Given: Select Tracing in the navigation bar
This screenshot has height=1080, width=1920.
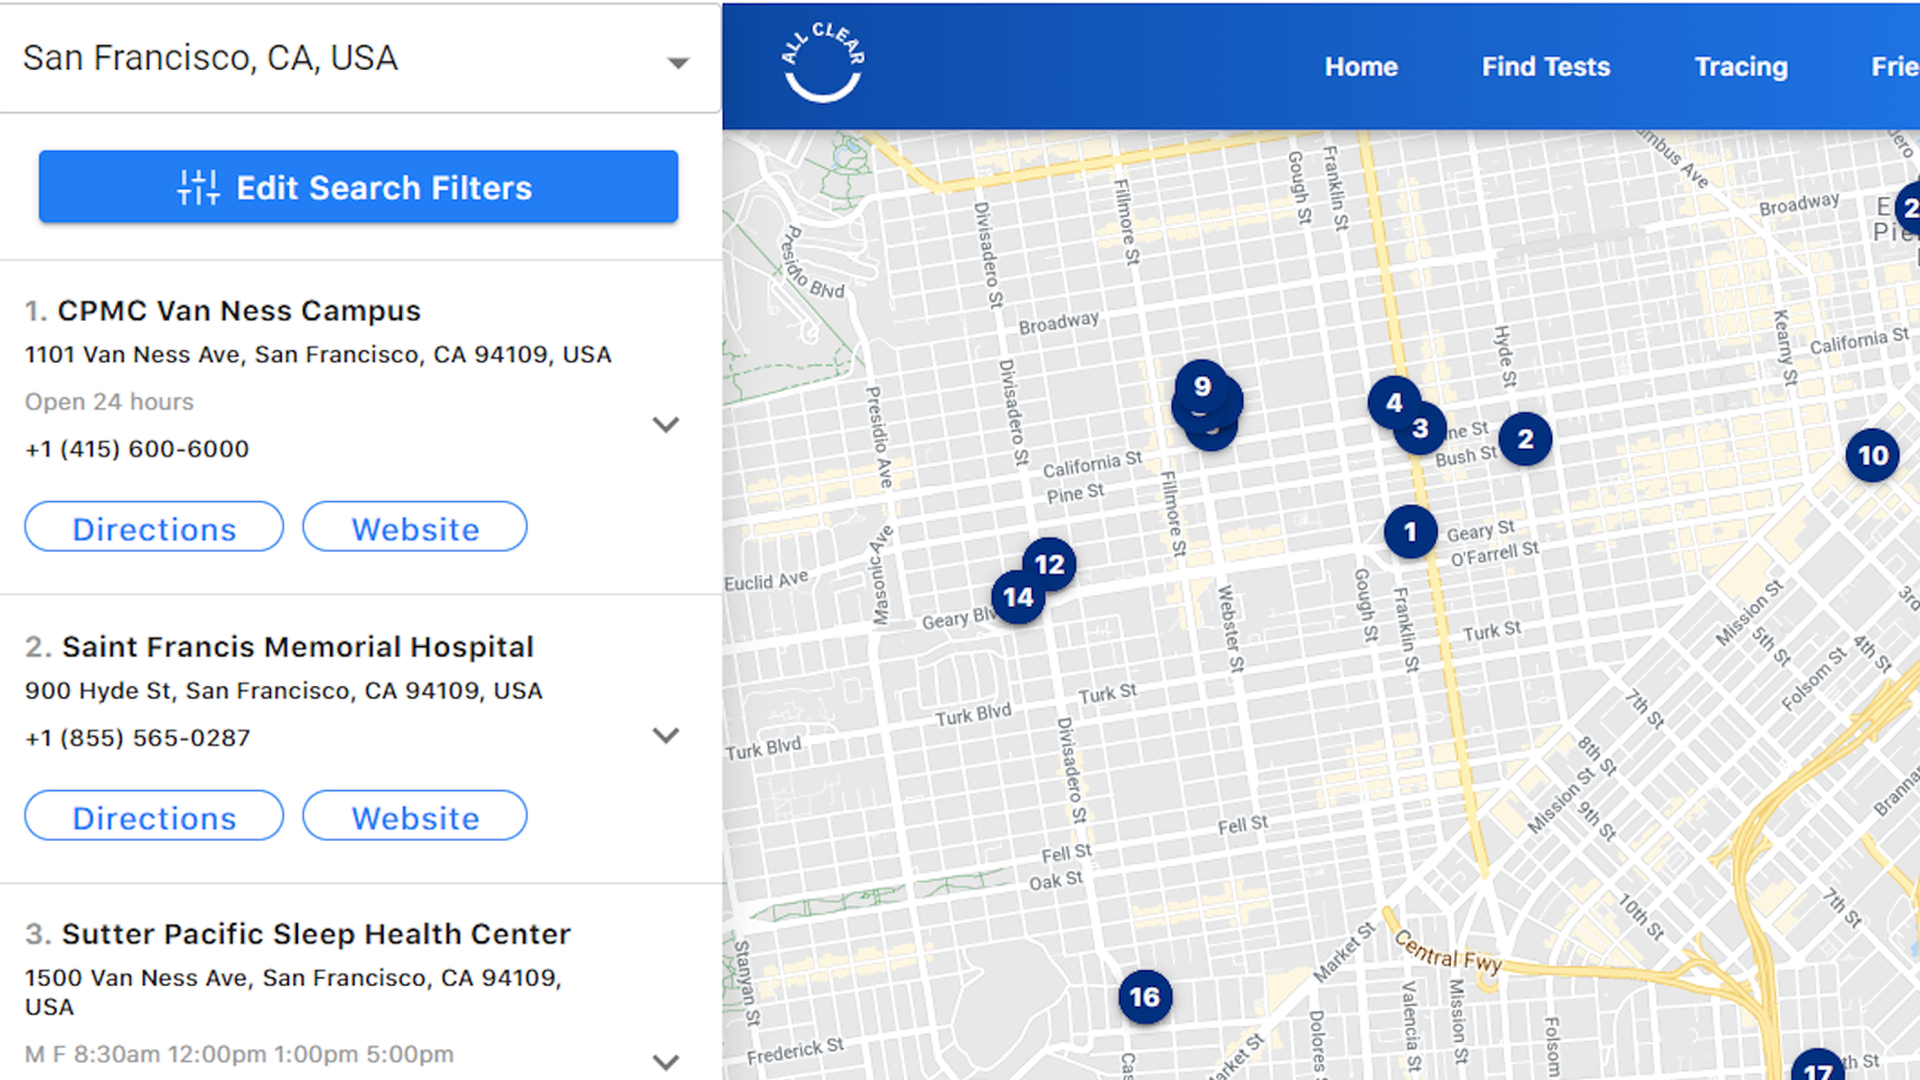Looking at the screenshot, I should (1740, 66).
